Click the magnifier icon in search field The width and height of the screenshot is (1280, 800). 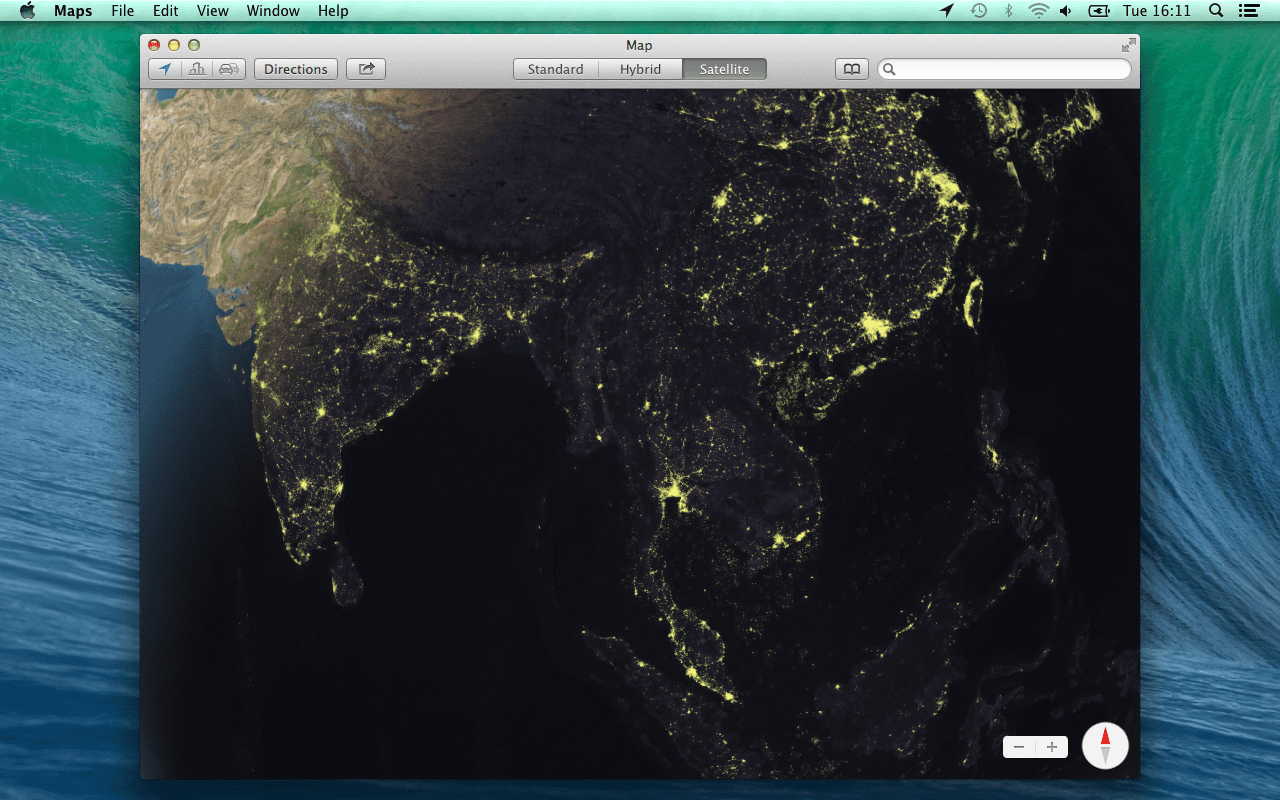889,69
